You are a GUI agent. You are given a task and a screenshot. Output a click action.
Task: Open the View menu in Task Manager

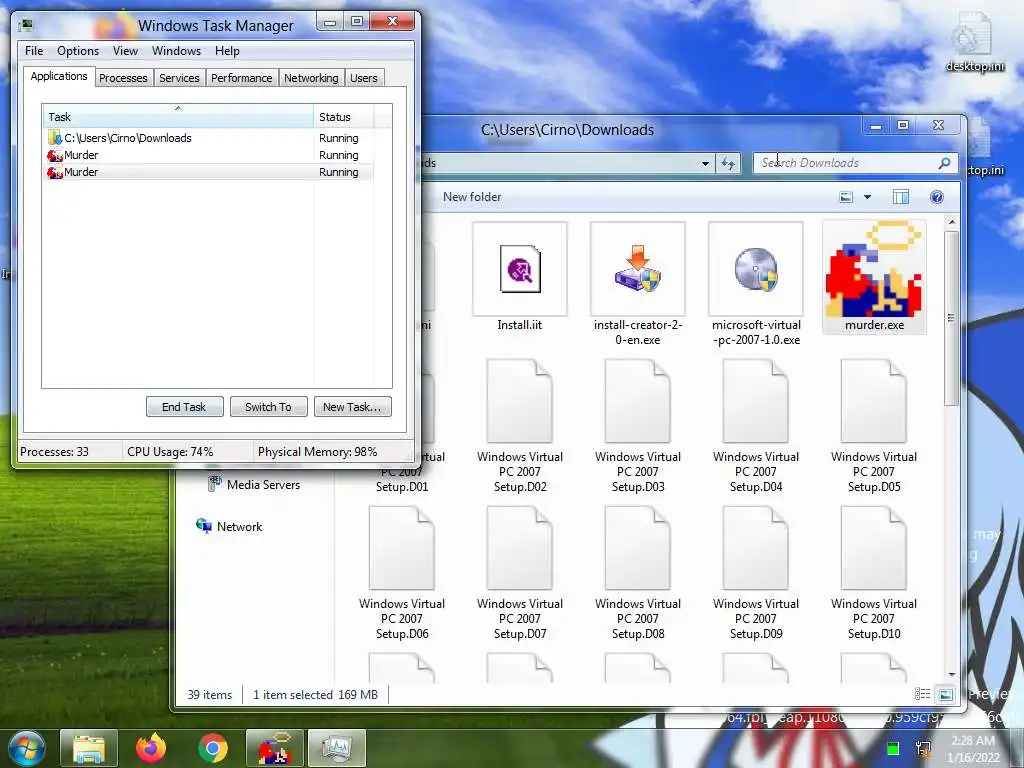(x=125, y=51)
